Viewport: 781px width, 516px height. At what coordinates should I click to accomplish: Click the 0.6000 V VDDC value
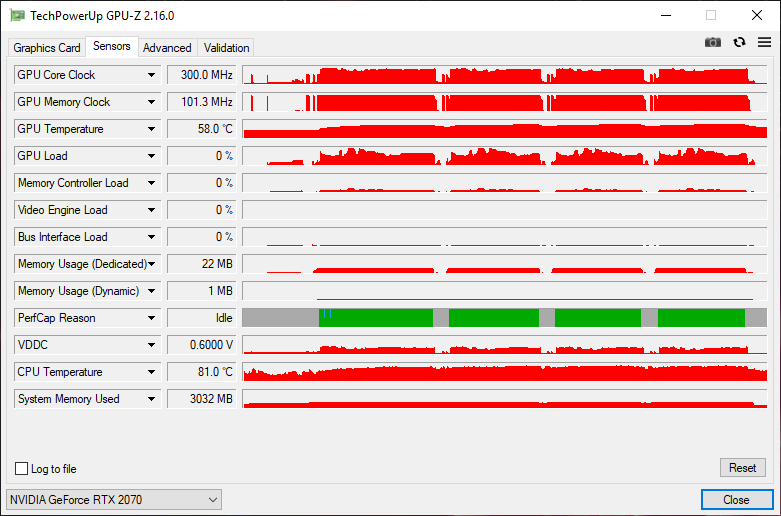(x=202, y=345)
